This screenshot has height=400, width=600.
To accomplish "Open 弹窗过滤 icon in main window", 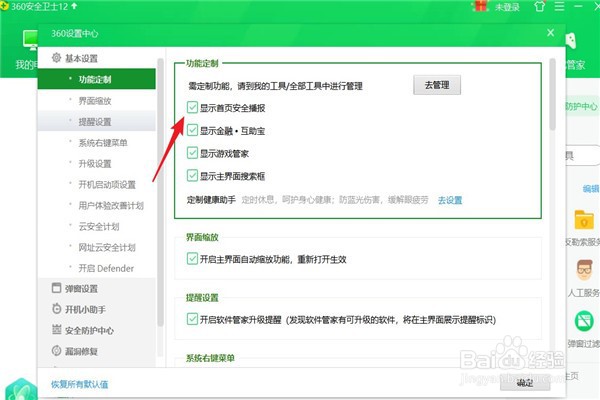I will pos(584,321).
